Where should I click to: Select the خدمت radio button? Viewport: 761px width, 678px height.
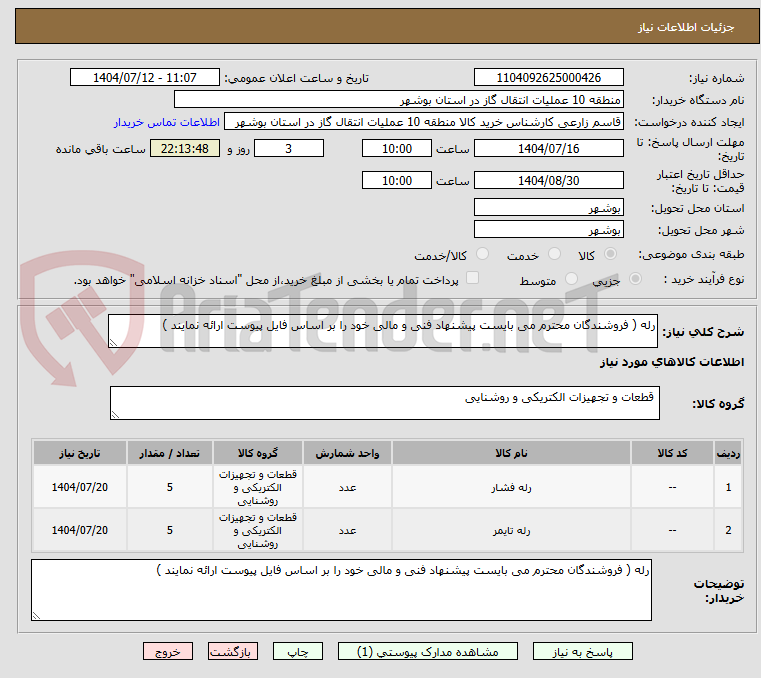pos(554,254)
